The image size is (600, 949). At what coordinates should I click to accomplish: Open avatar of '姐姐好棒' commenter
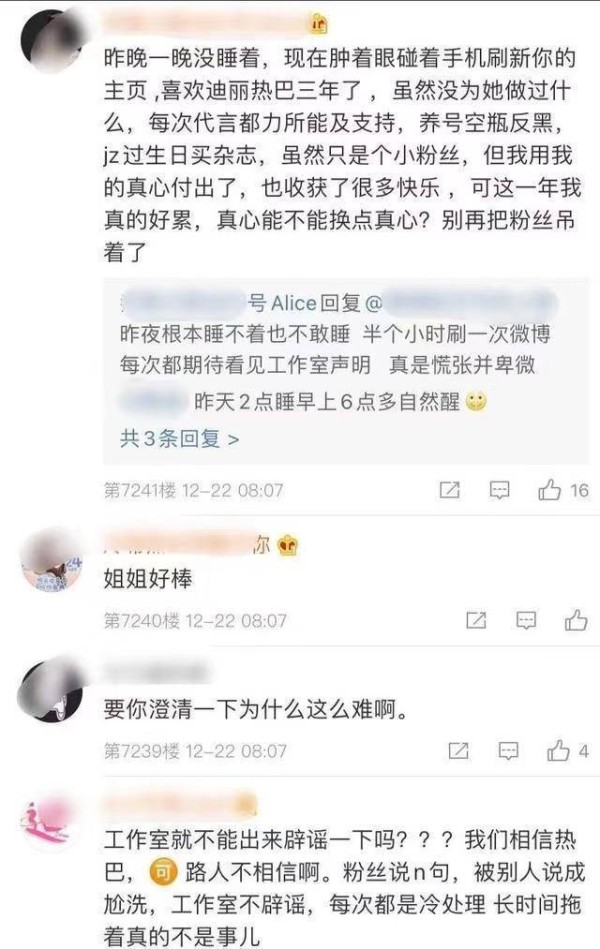(51, 559)
